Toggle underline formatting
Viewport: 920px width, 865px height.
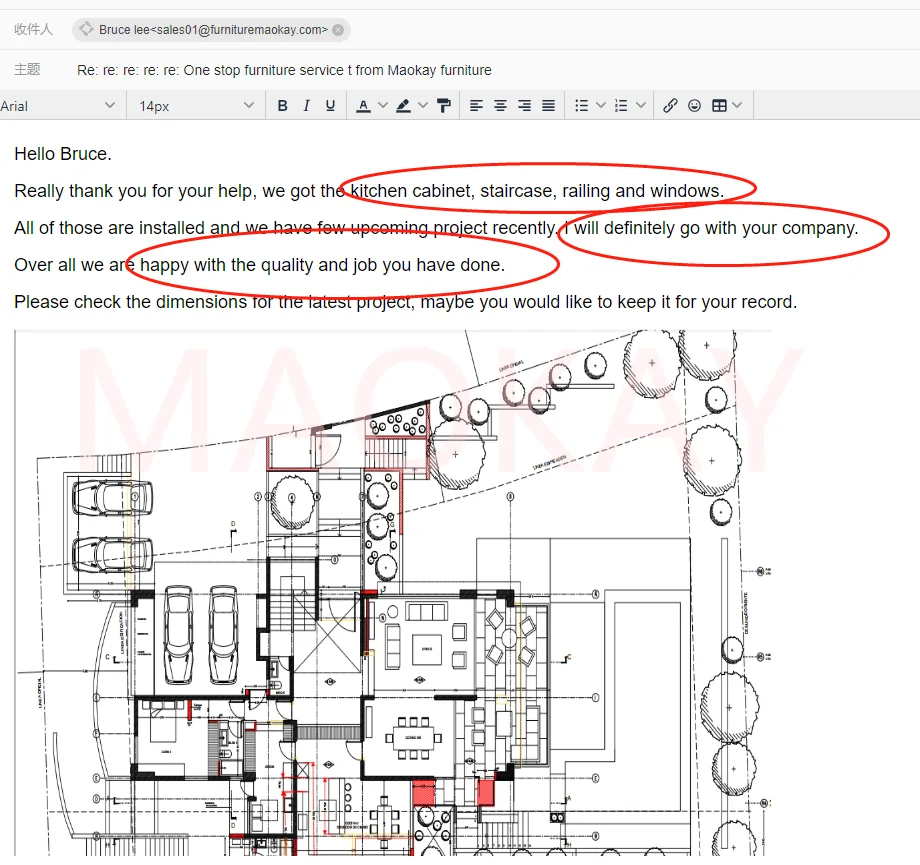(330, 106)
